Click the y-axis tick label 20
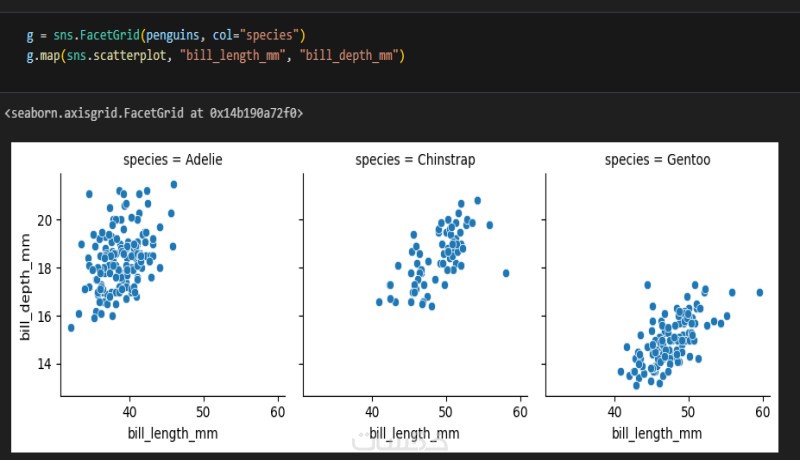The width and height of the screenshot is (800, 460). coord(46,220)
